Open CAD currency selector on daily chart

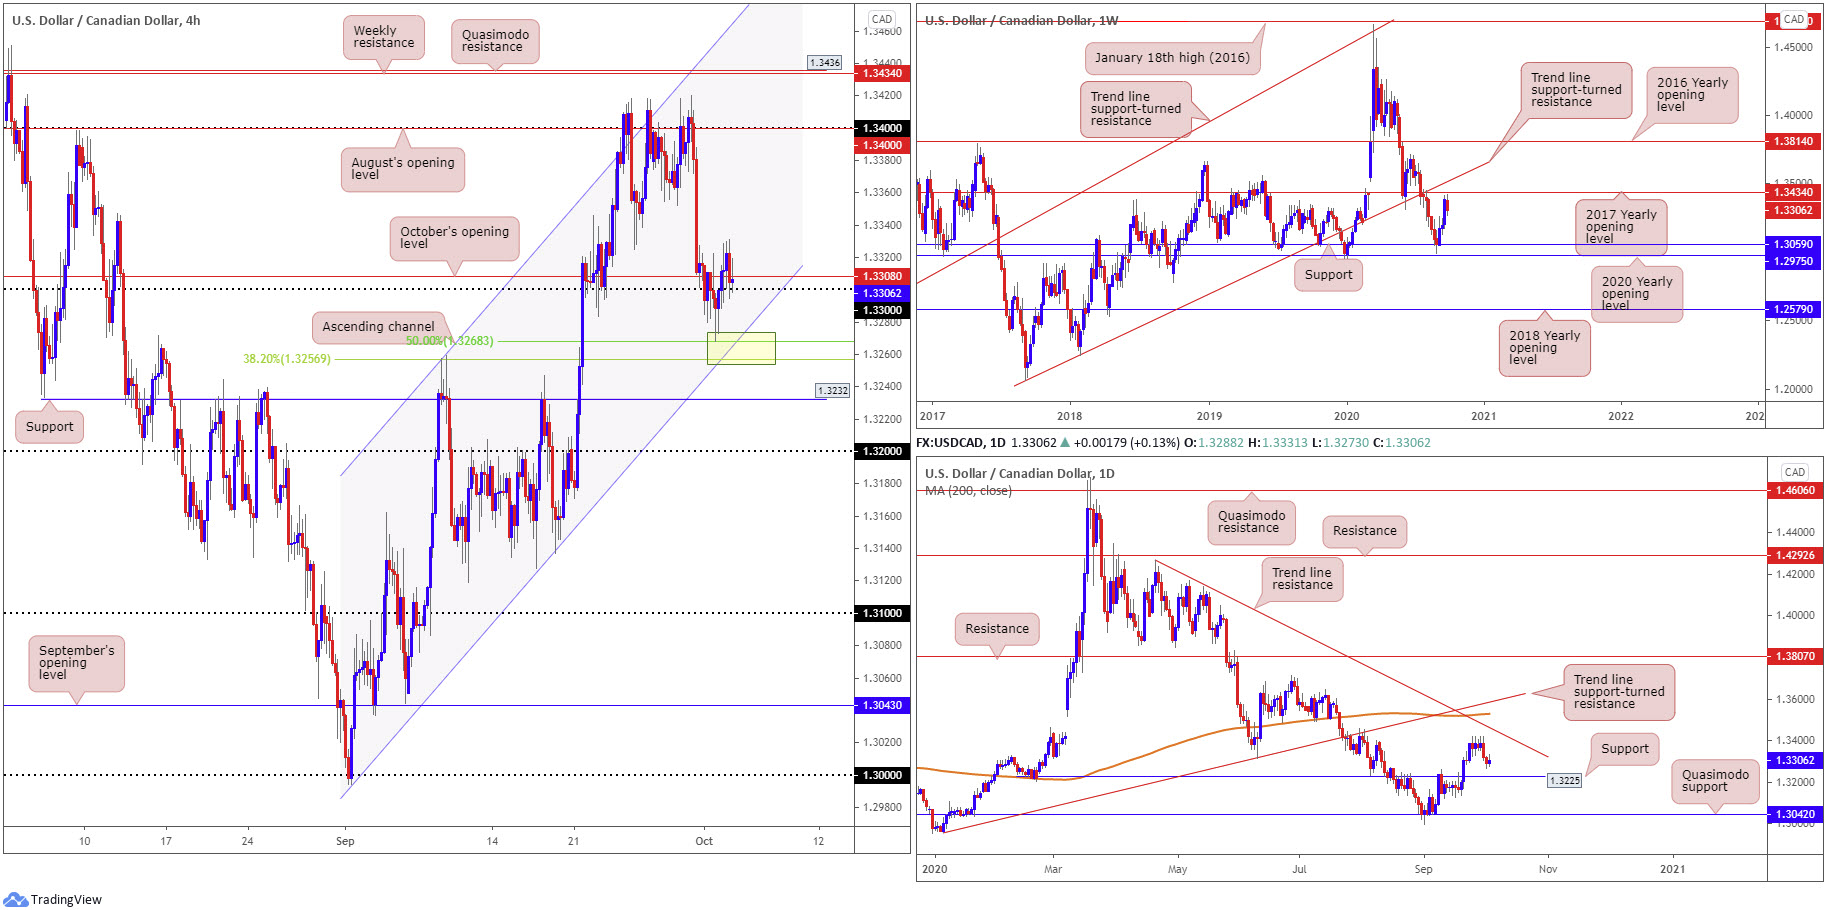(x=1794, y=472)
